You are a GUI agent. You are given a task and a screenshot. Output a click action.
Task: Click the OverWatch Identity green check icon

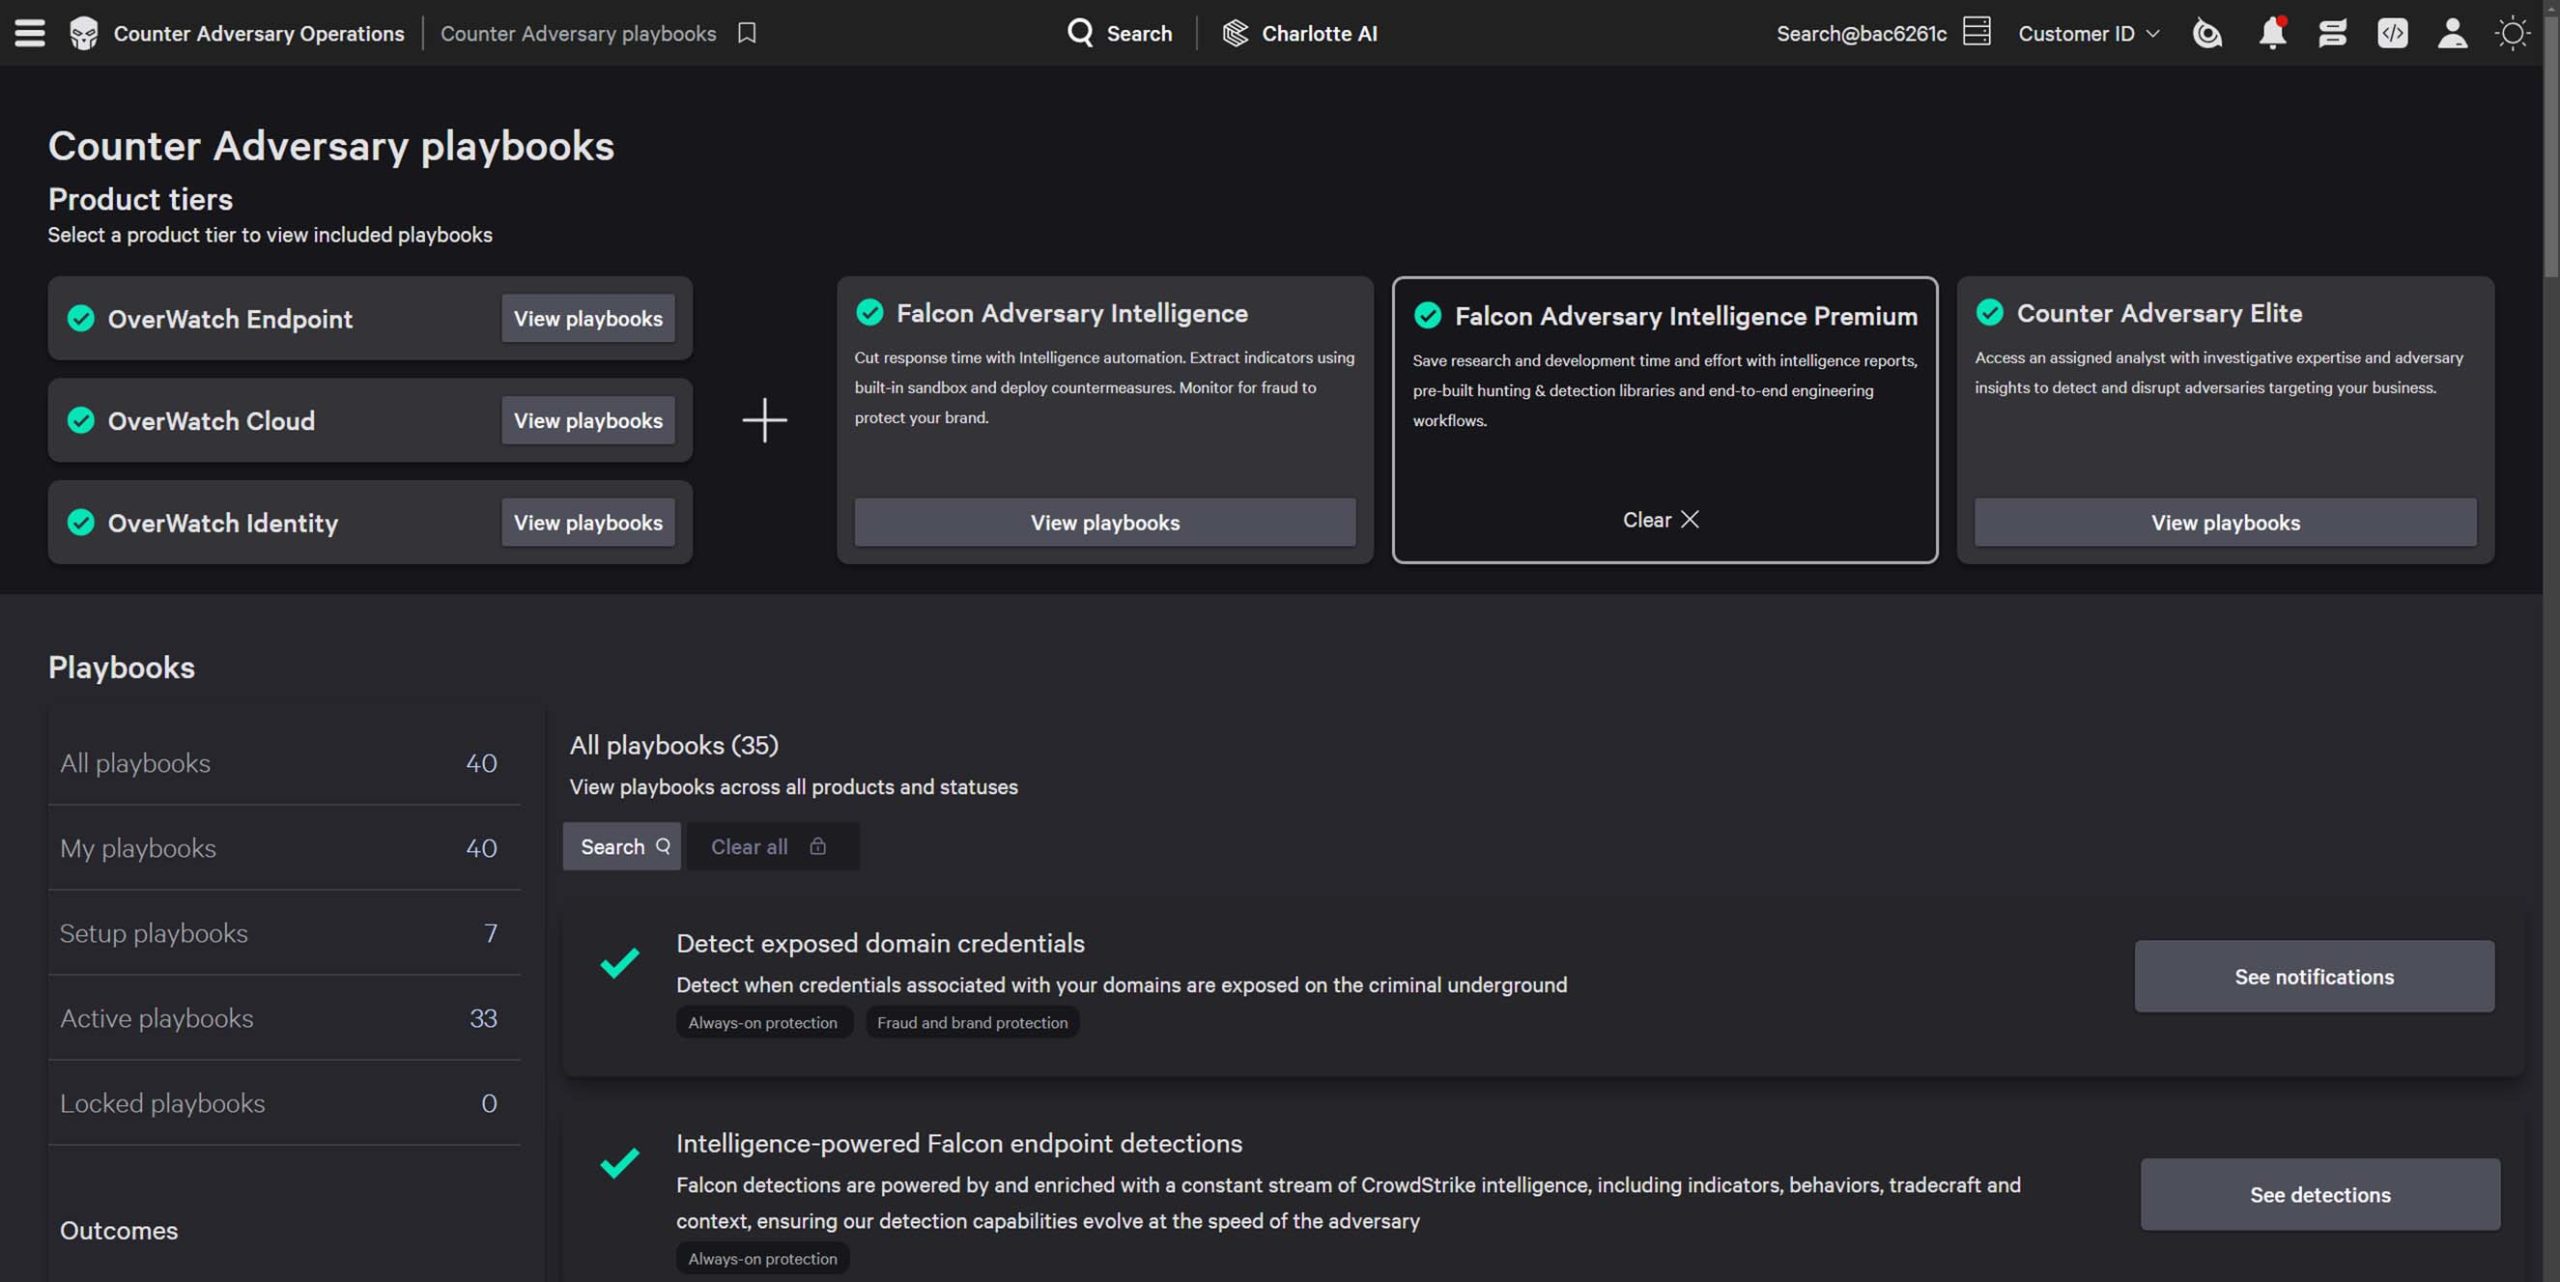coord(81,523)
